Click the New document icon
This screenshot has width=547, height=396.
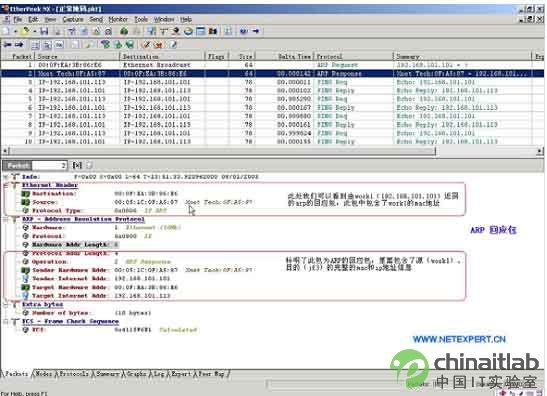click(6, 31)
